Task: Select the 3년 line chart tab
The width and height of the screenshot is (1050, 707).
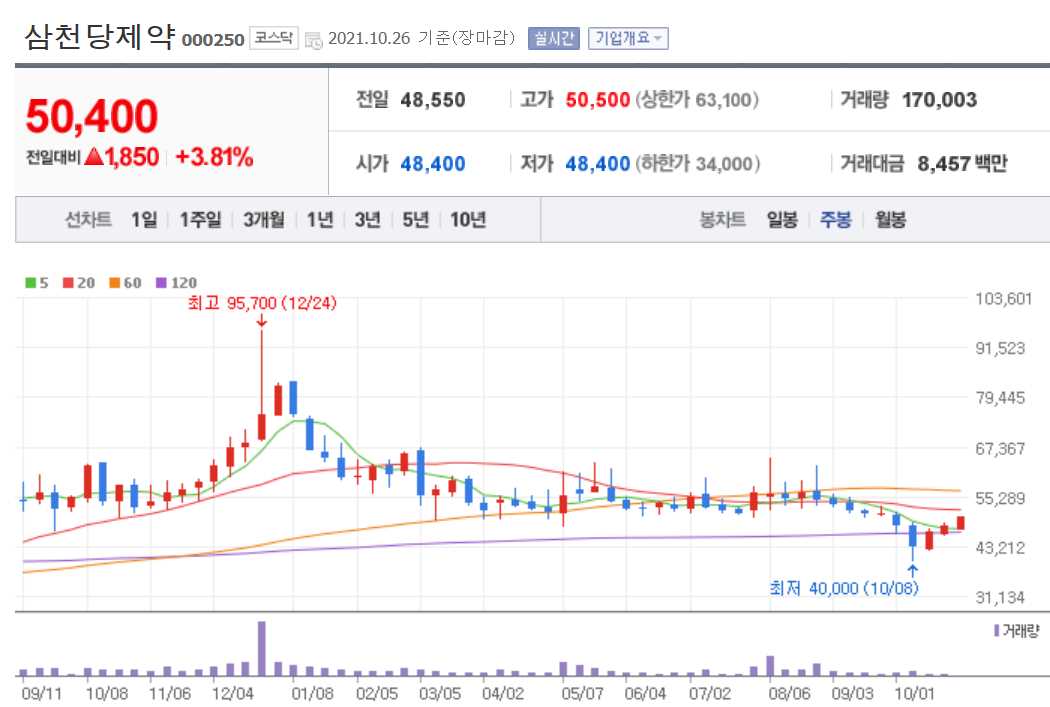Action: pyautogui.click(x=368, y=220)
